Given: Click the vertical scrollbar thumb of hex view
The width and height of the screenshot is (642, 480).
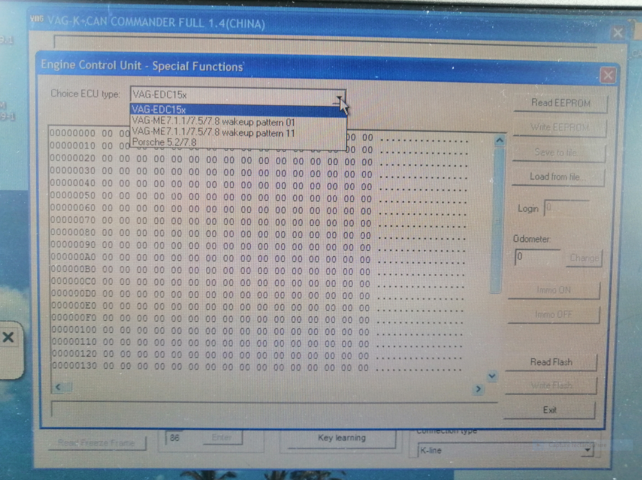Looking at the screenshot, I should click(x=497, y=221).
